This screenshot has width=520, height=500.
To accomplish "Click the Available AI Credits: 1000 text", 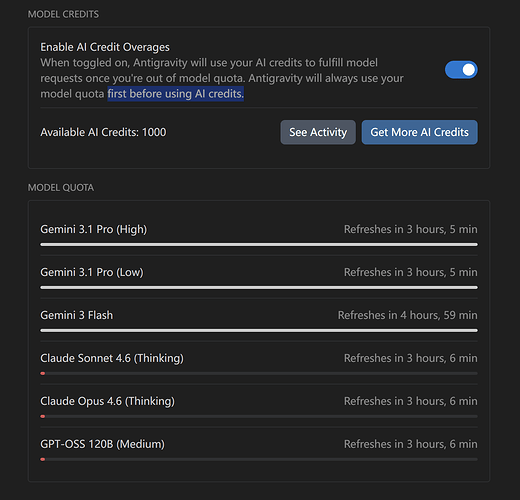I will pyautogui.click(x=103, y=132).
